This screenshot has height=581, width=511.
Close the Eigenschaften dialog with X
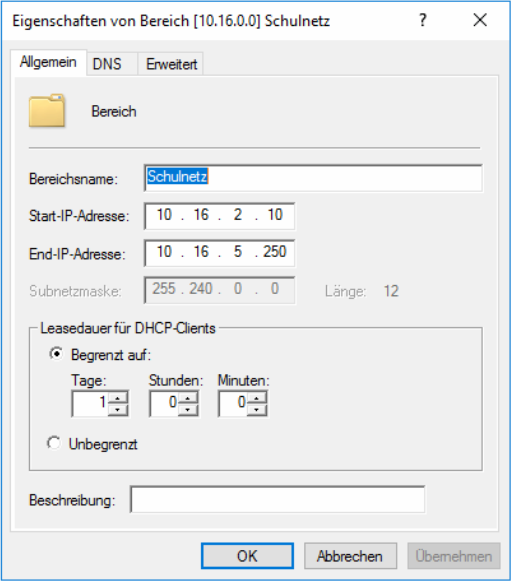pyautogui.click(x=480, y=20)
